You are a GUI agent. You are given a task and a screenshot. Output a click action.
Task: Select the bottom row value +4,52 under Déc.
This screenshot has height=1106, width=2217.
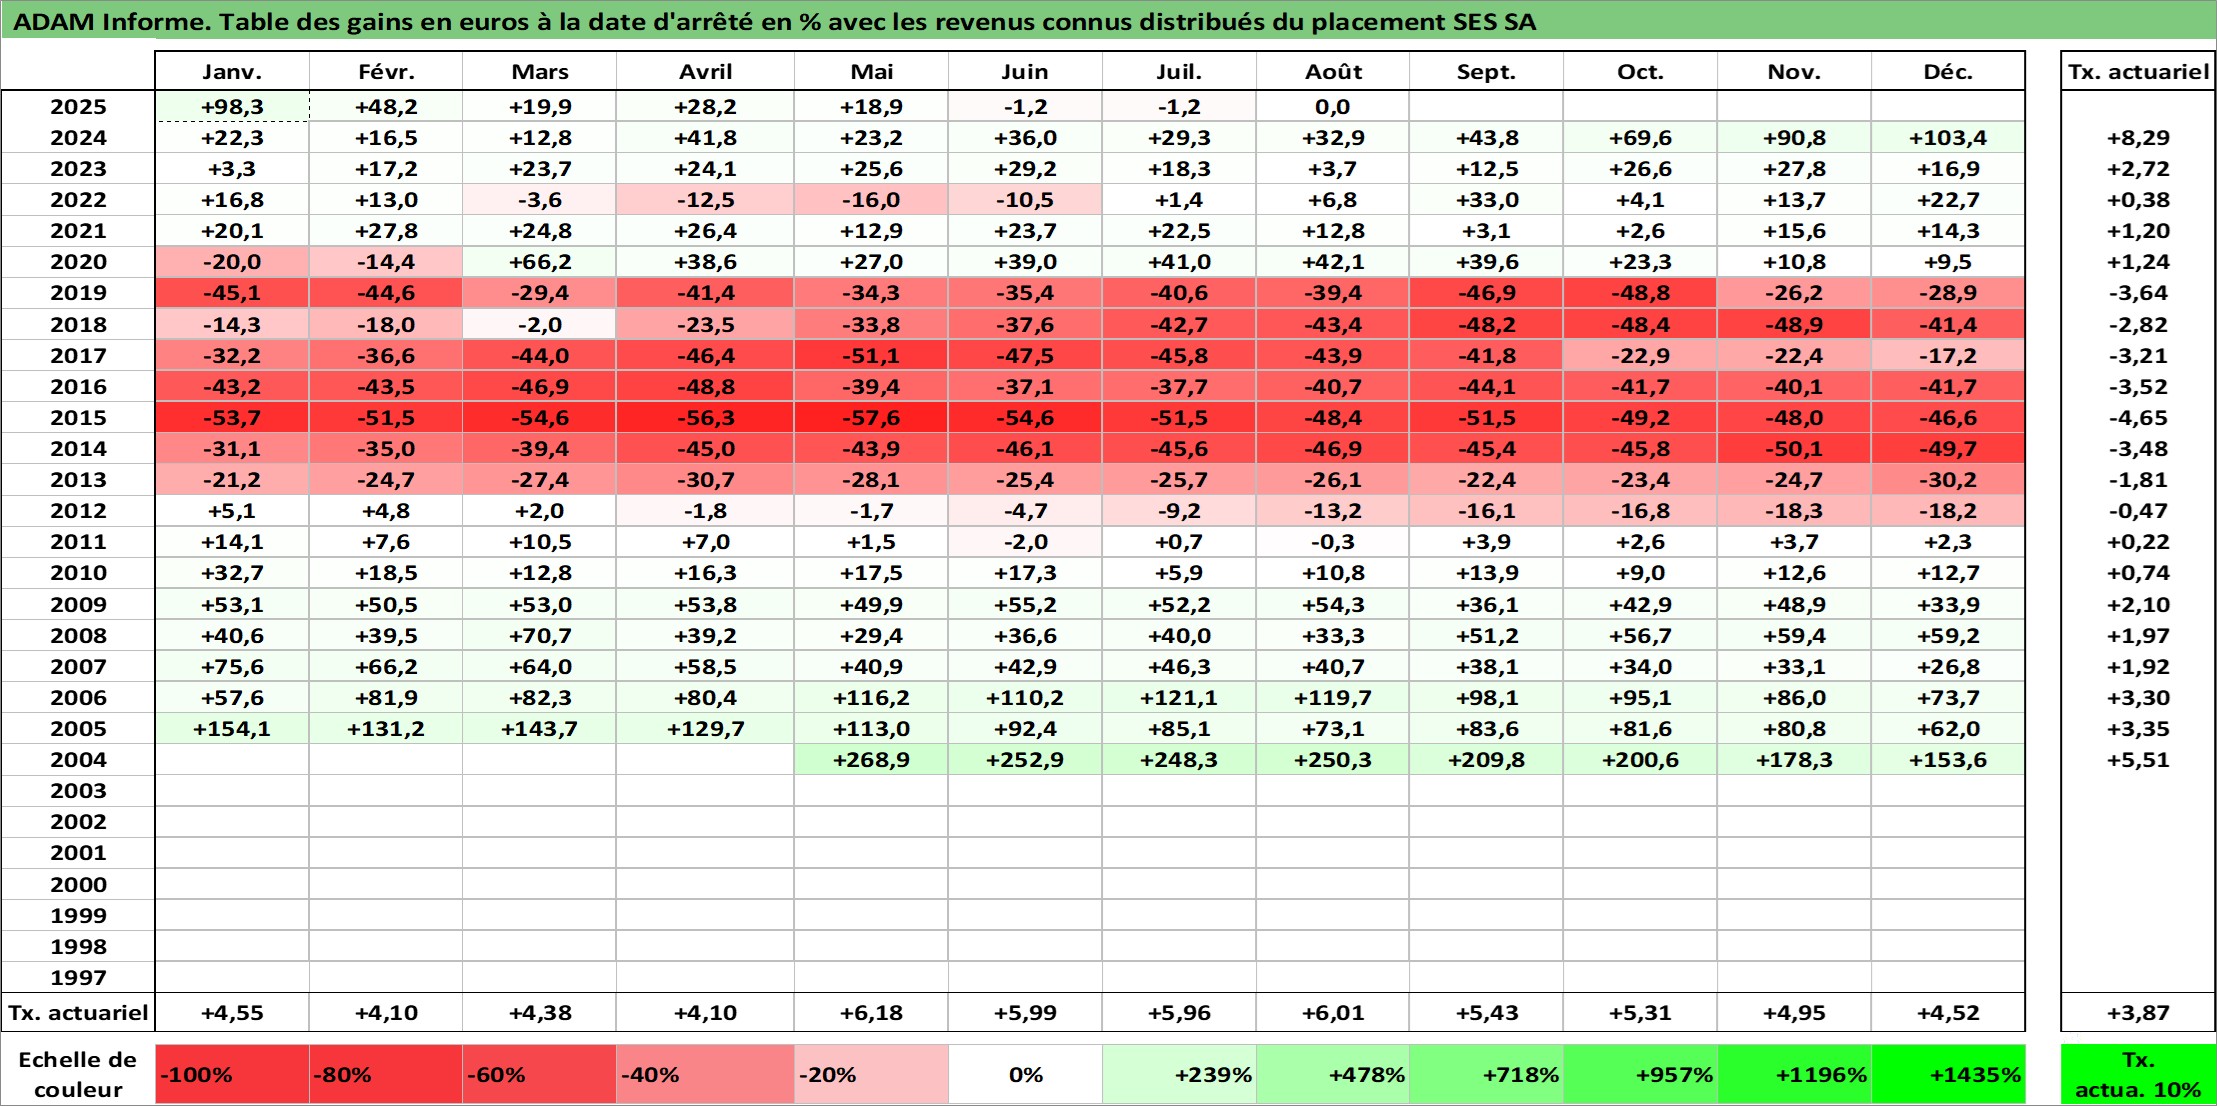click(x=1948, y=1012)
